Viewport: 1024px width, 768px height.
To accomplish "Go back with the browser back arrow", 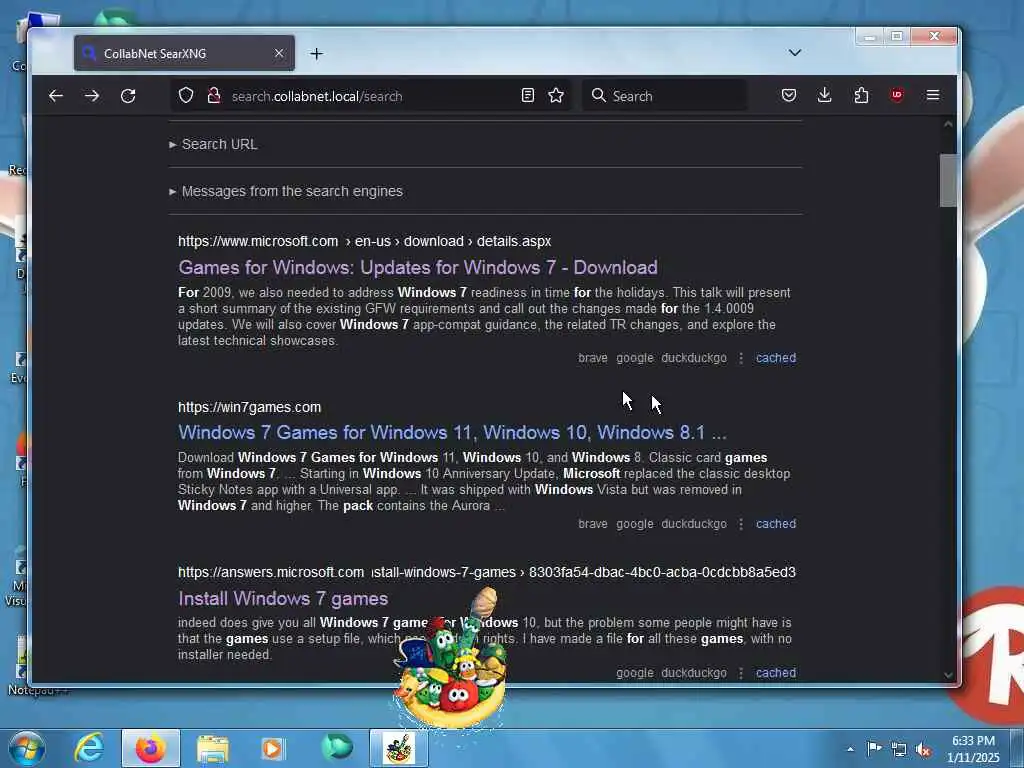I will point(56,96).
